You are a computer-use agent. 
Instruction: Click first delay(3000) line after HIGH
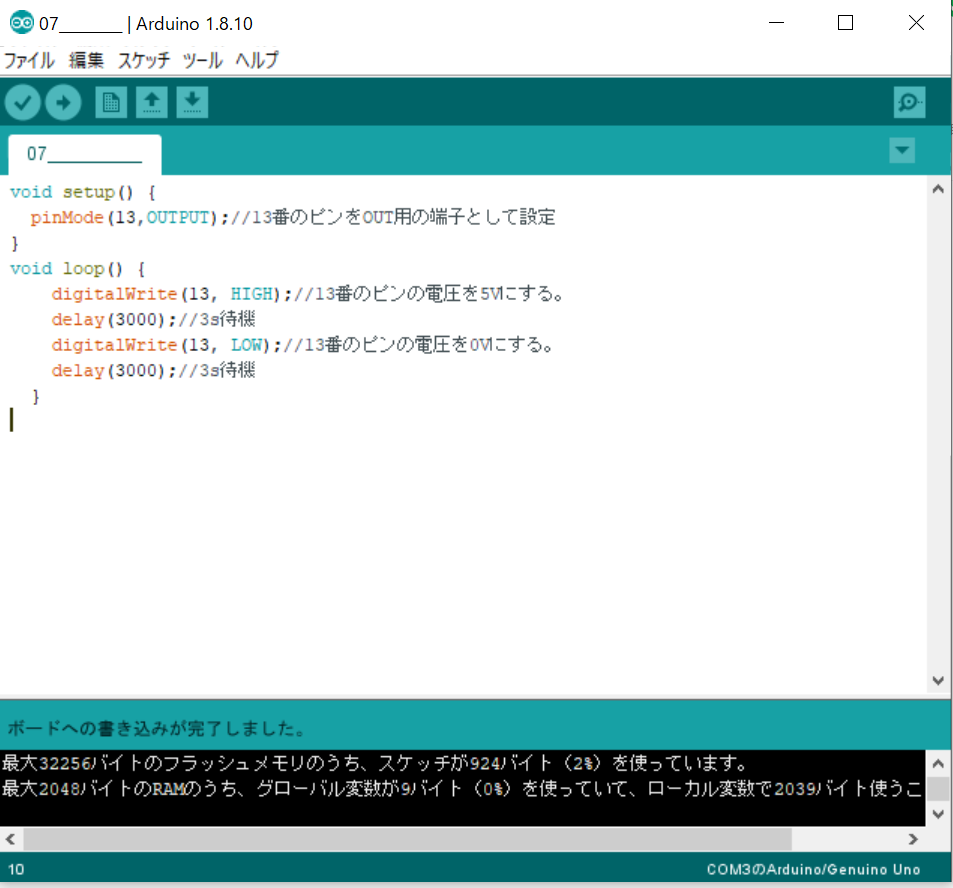153,320
